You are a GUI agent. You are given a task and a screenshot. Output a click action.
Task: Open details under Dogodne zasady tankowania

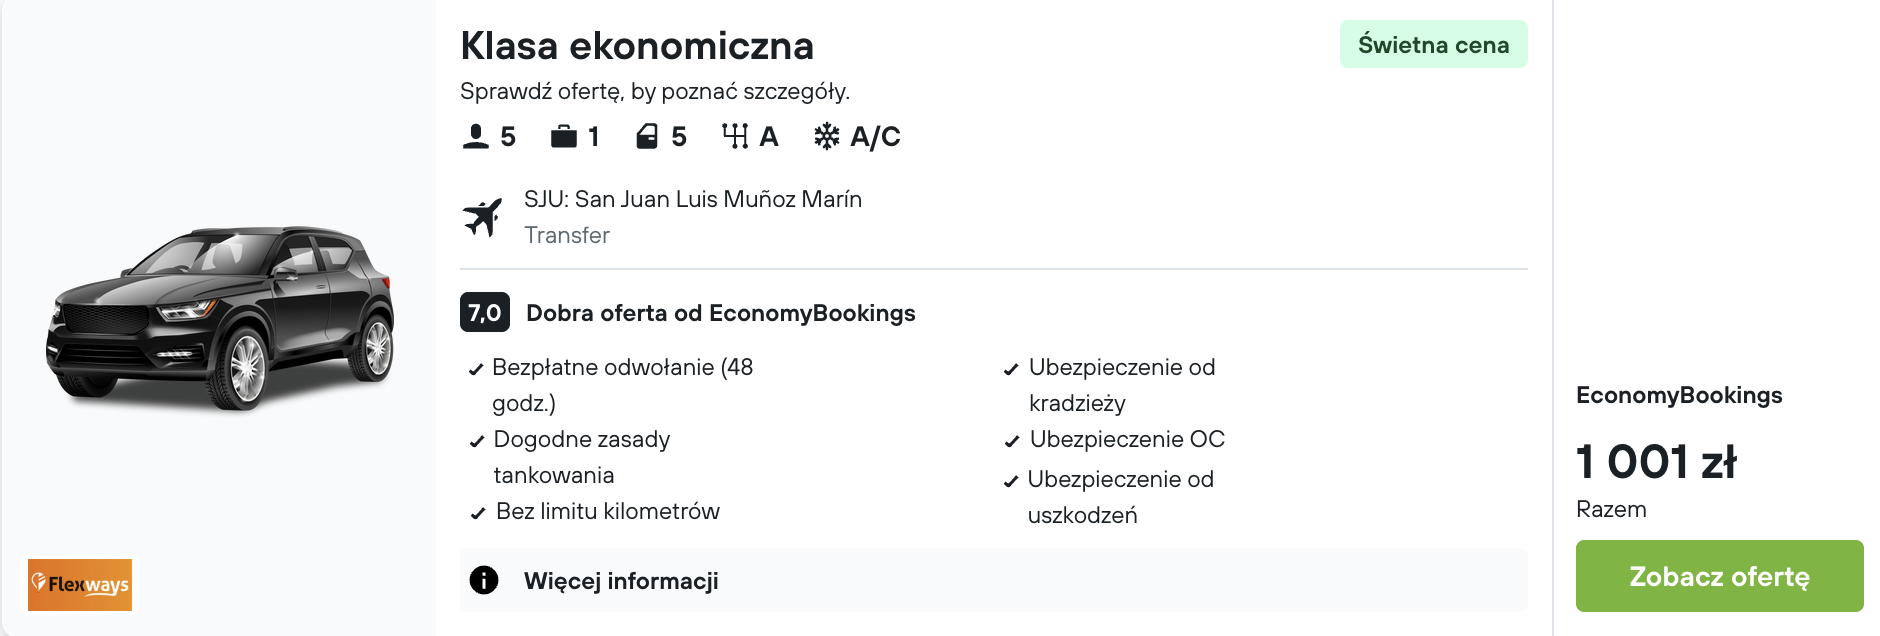coord(582,457)
